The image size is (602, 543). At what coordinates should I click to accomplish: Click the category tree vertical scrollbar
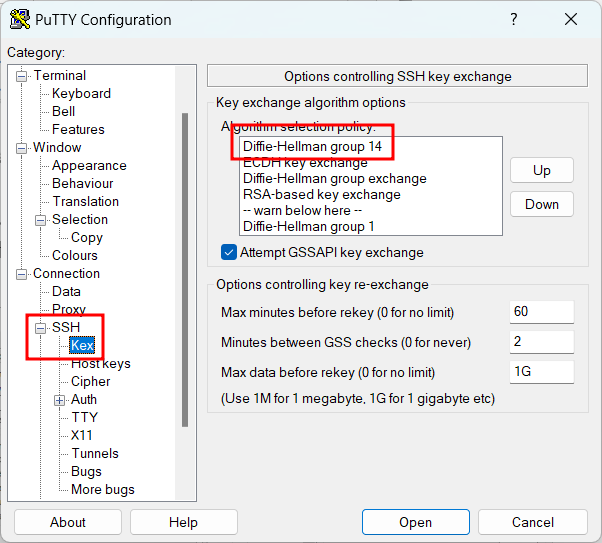185,270
